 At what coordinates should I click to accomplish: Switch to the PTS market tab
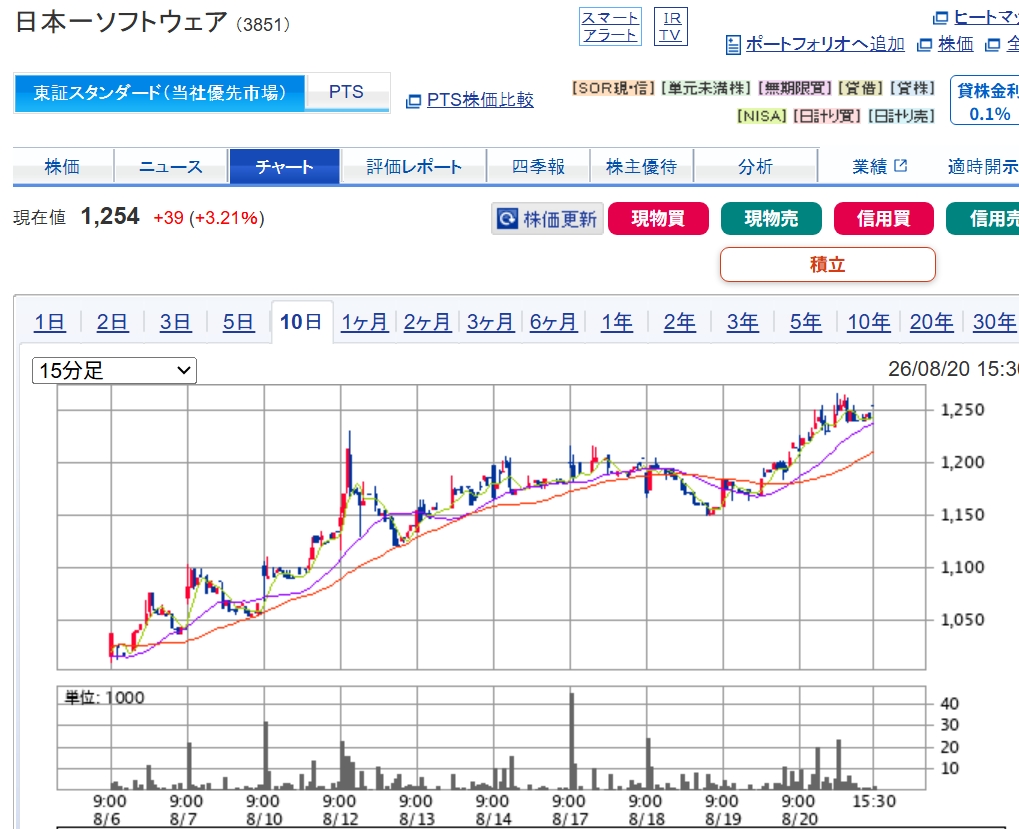click(346, 92)
